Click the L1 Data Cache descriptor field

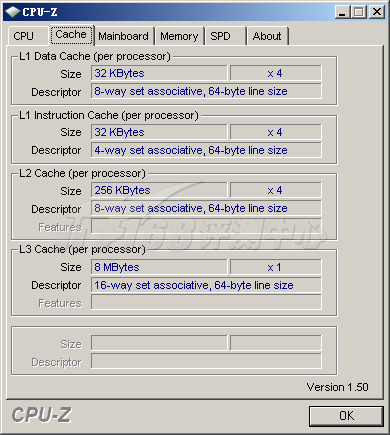206,91
